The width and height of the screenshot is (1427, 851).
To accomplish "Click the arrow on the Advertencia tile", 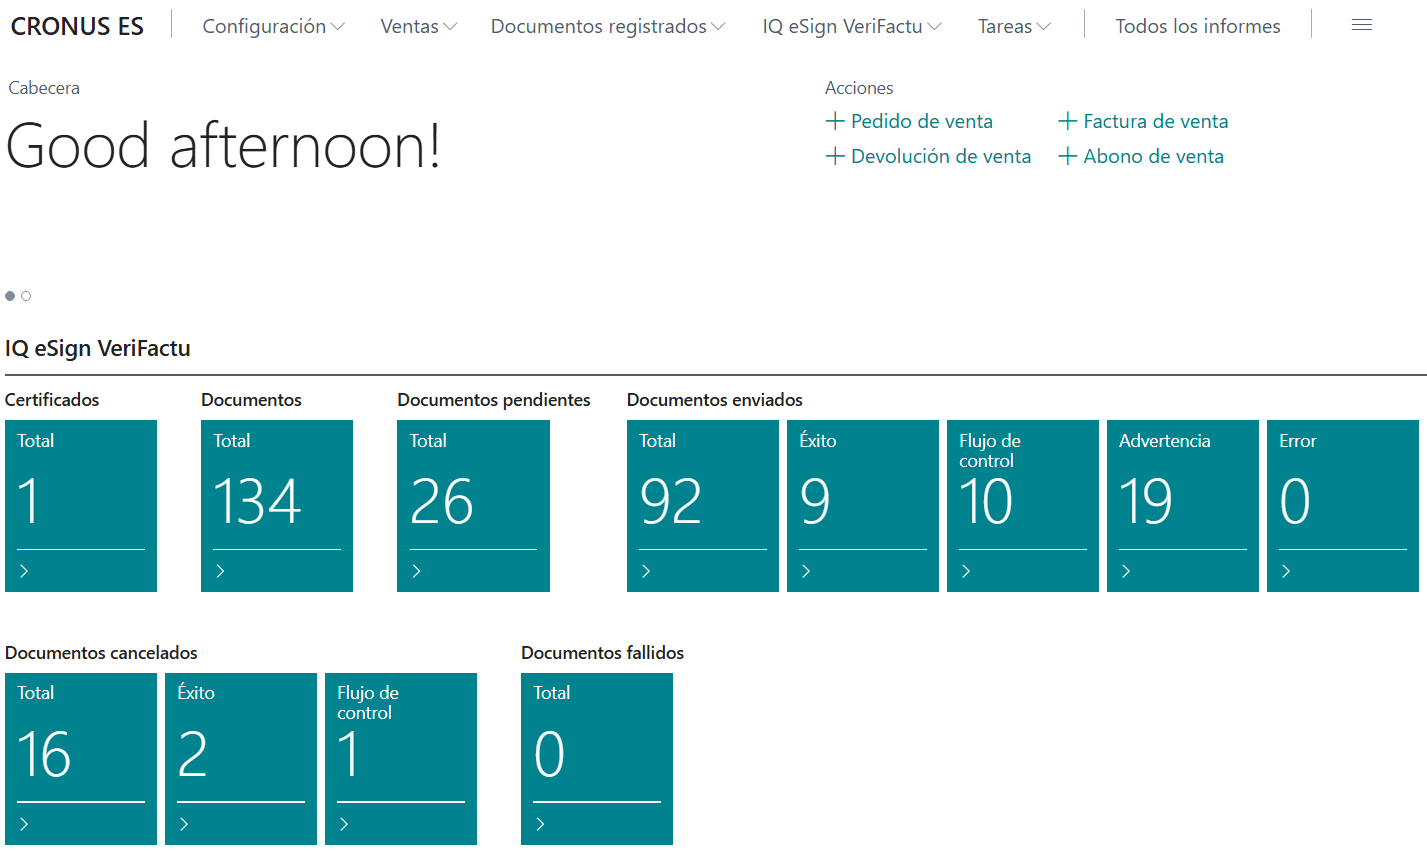I will click(1126, 572).
